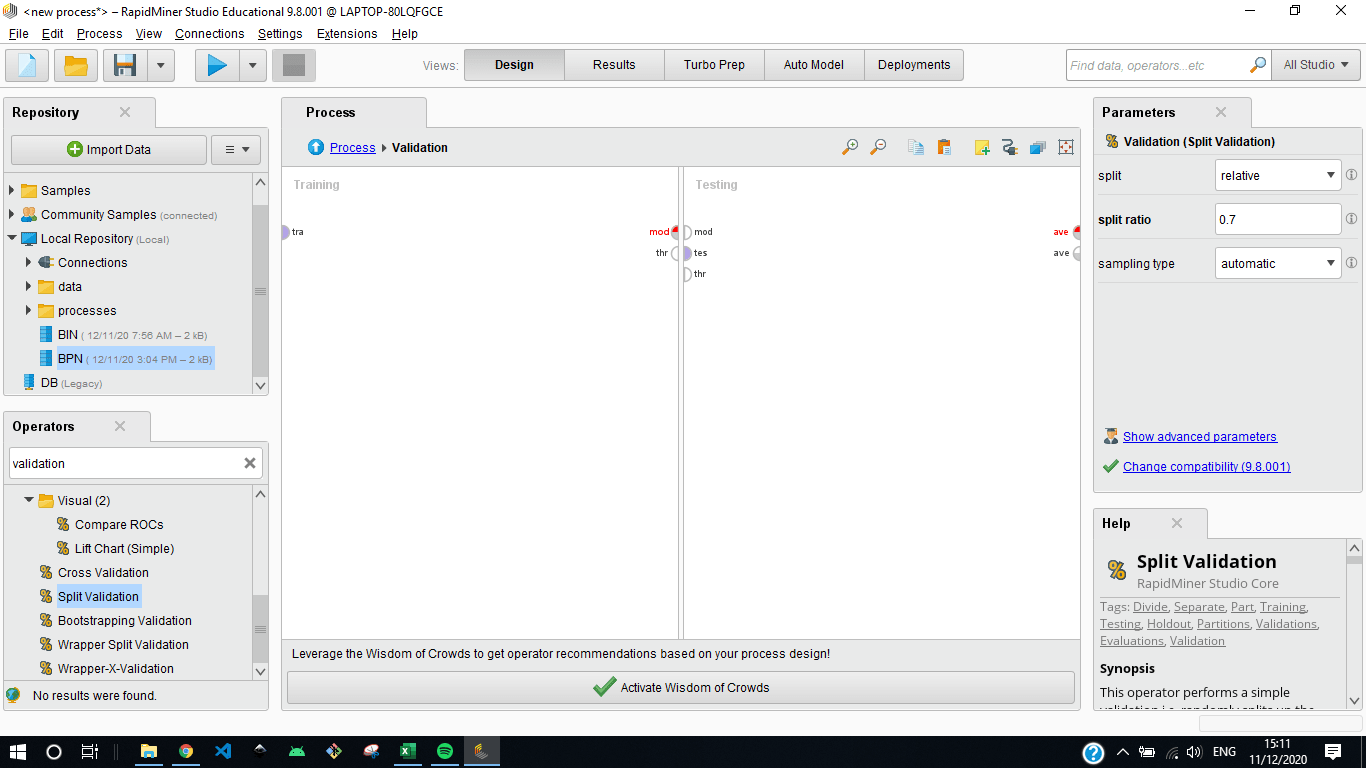This screenshot has height=768, width=1366.
Task: Expand the processes folder
Action: 29,310
